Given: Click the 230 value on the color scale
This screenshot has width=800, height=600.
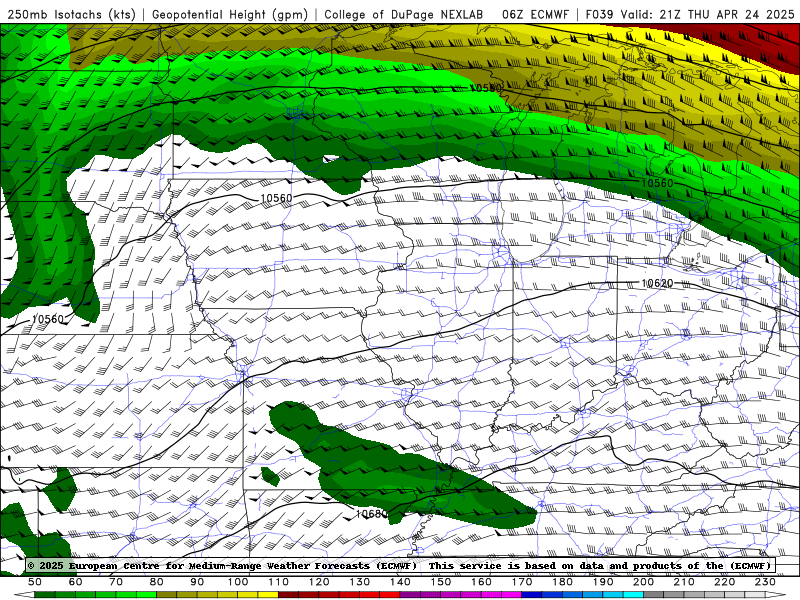Looking at the screenshot, I should point(765,582).
